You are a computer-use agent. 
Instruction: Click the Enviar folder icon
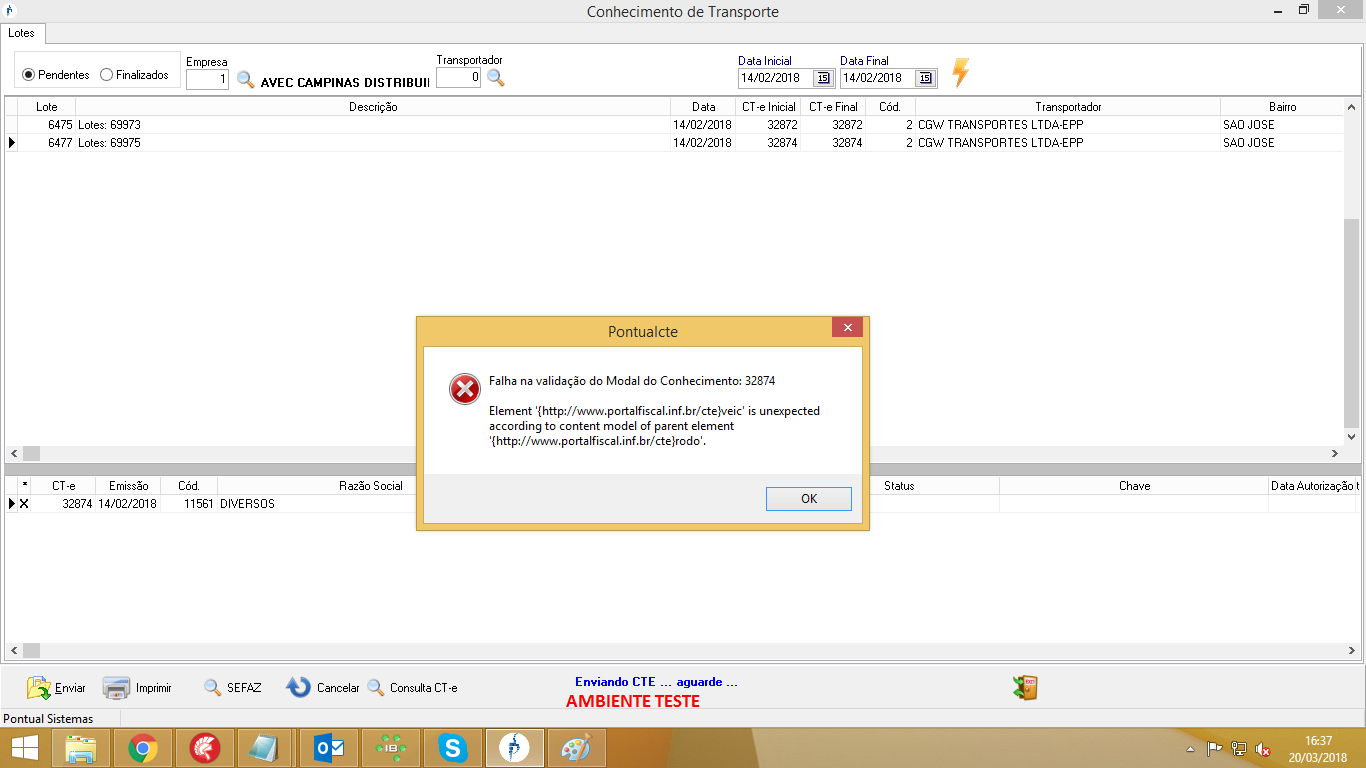tap(38, 687)
